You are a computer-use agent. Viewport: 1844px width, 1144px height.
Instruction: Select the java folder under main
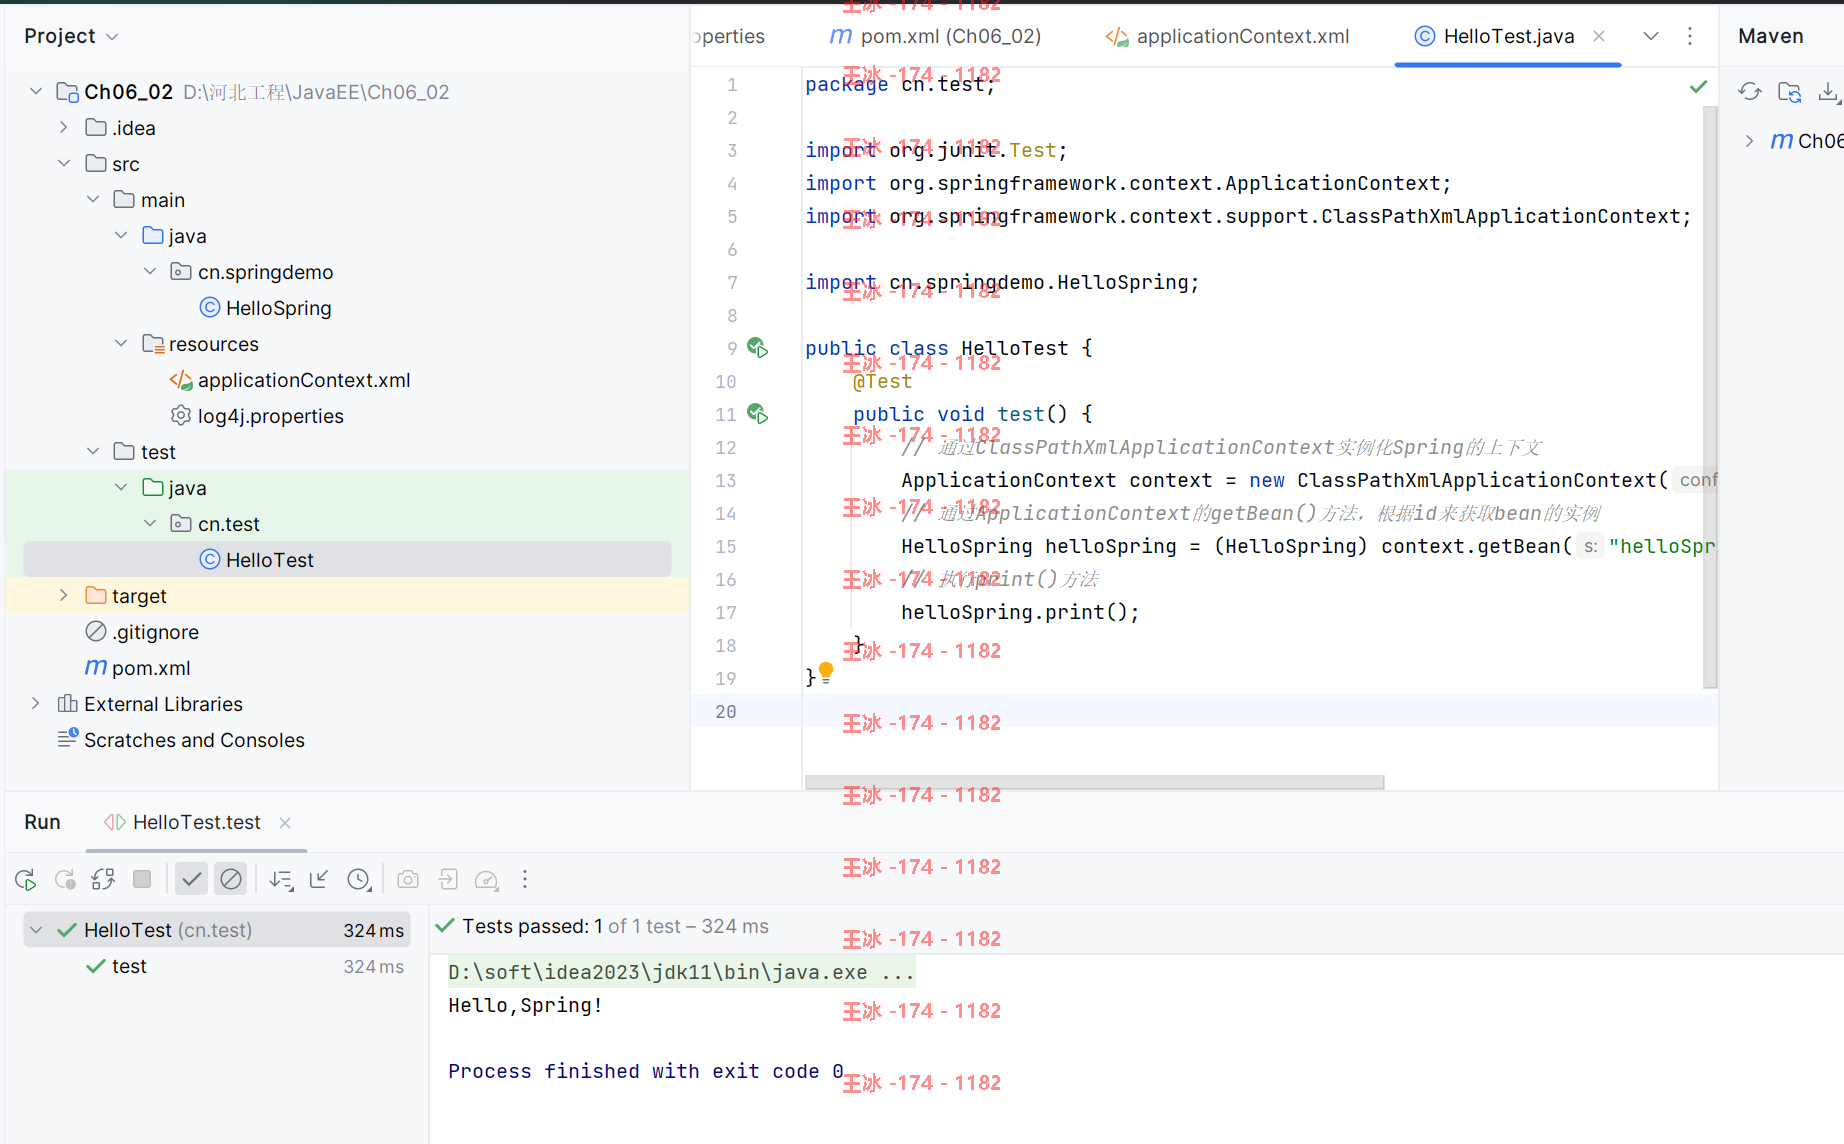(x=174, y=236)
